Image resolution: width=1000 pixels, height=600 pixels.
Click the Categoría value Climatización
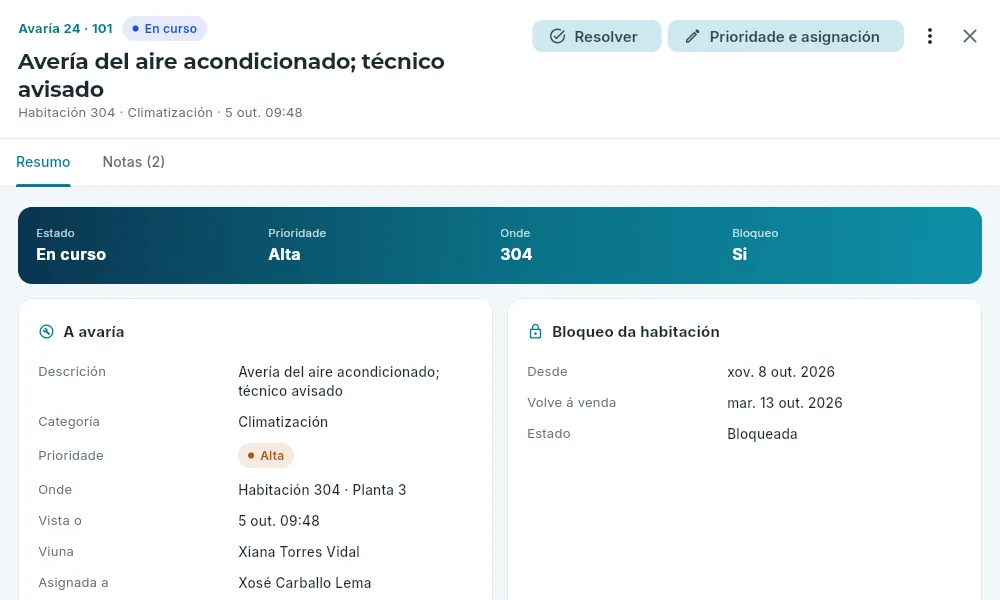tap(283, 422)
